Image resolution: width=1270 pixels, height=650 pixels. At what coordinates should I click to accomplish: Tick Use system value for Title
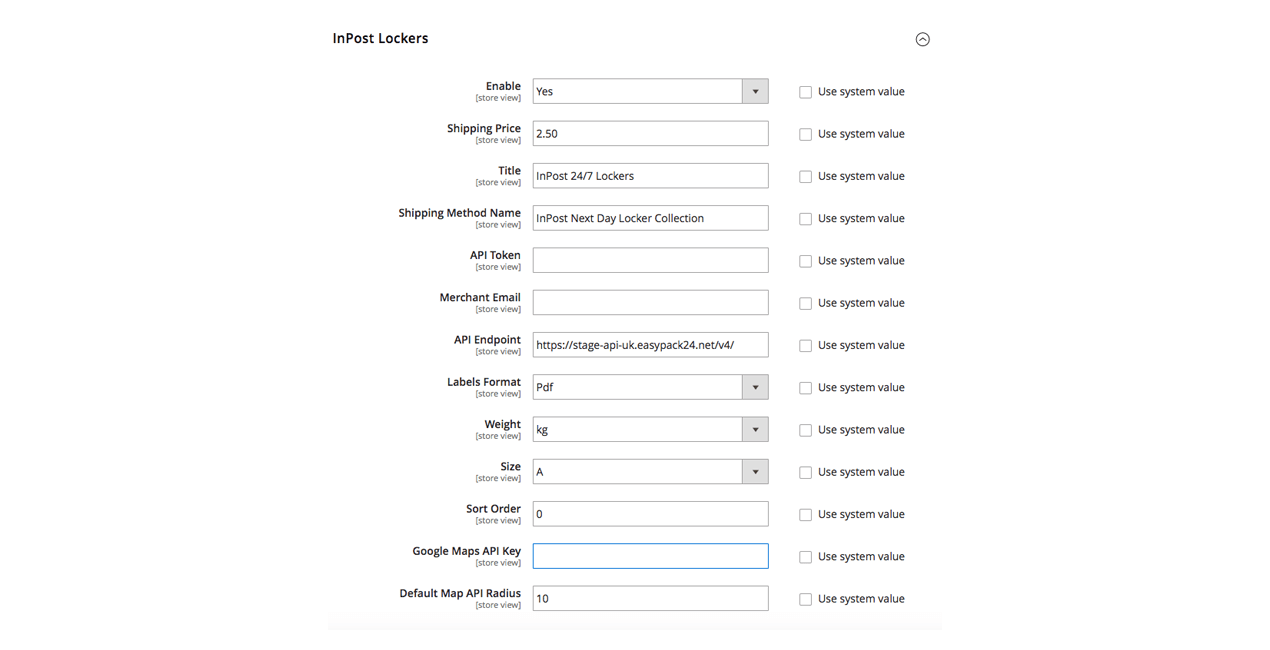805,176
